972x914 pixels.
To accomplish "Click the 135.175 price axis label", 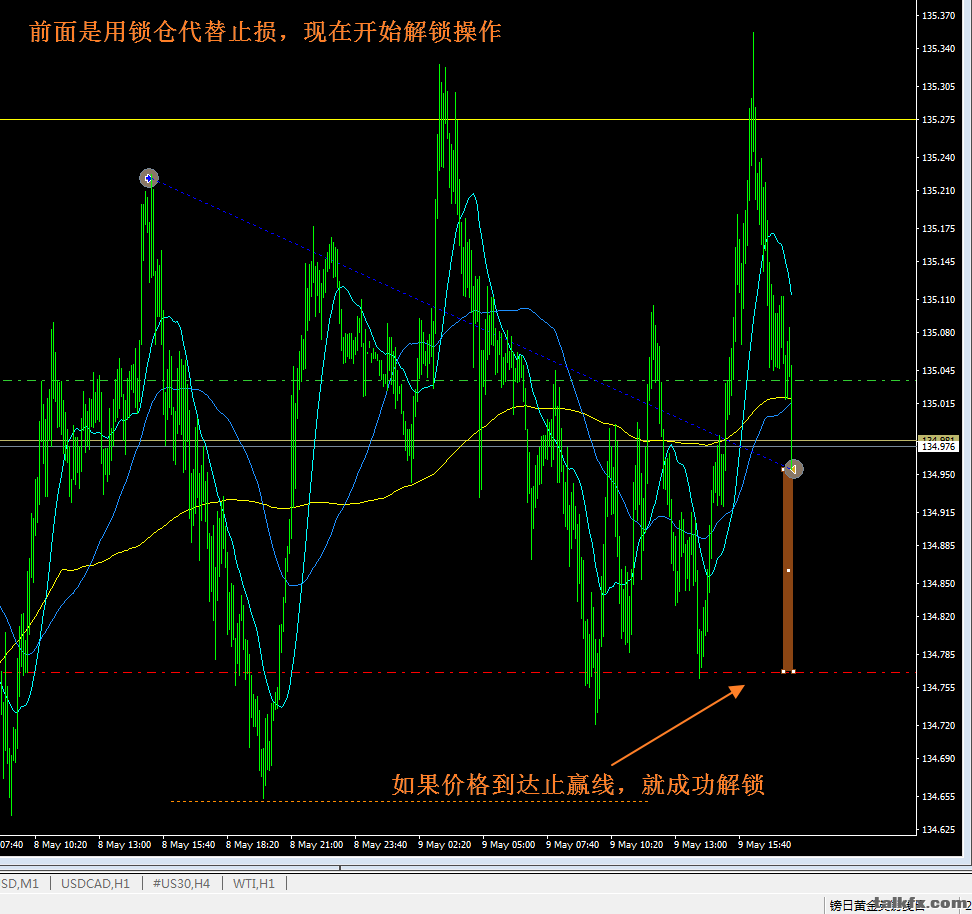I will click(939, 229).
